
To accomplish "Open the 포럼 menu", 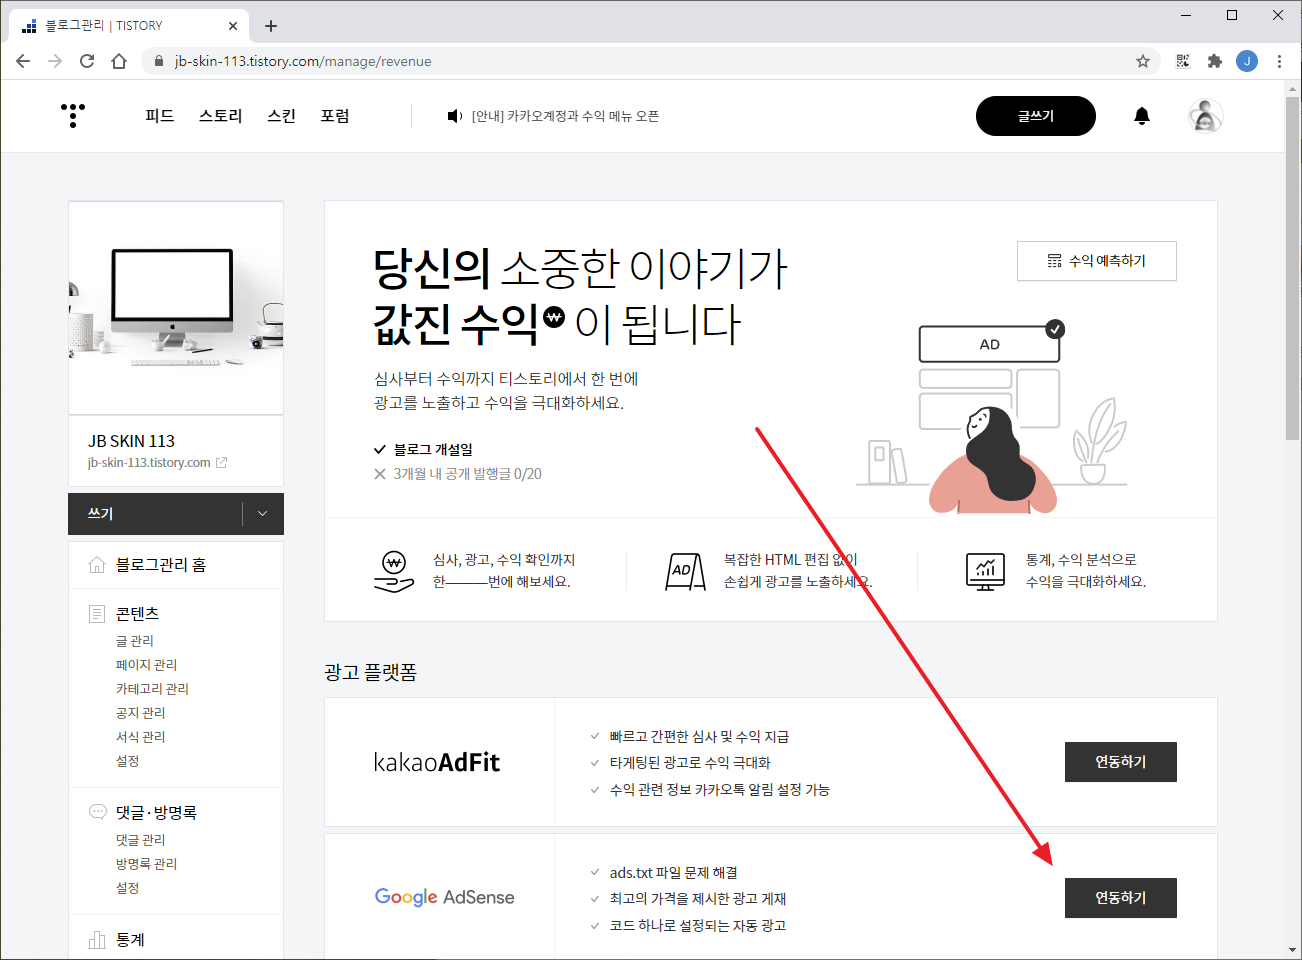I will click(335, 116).
